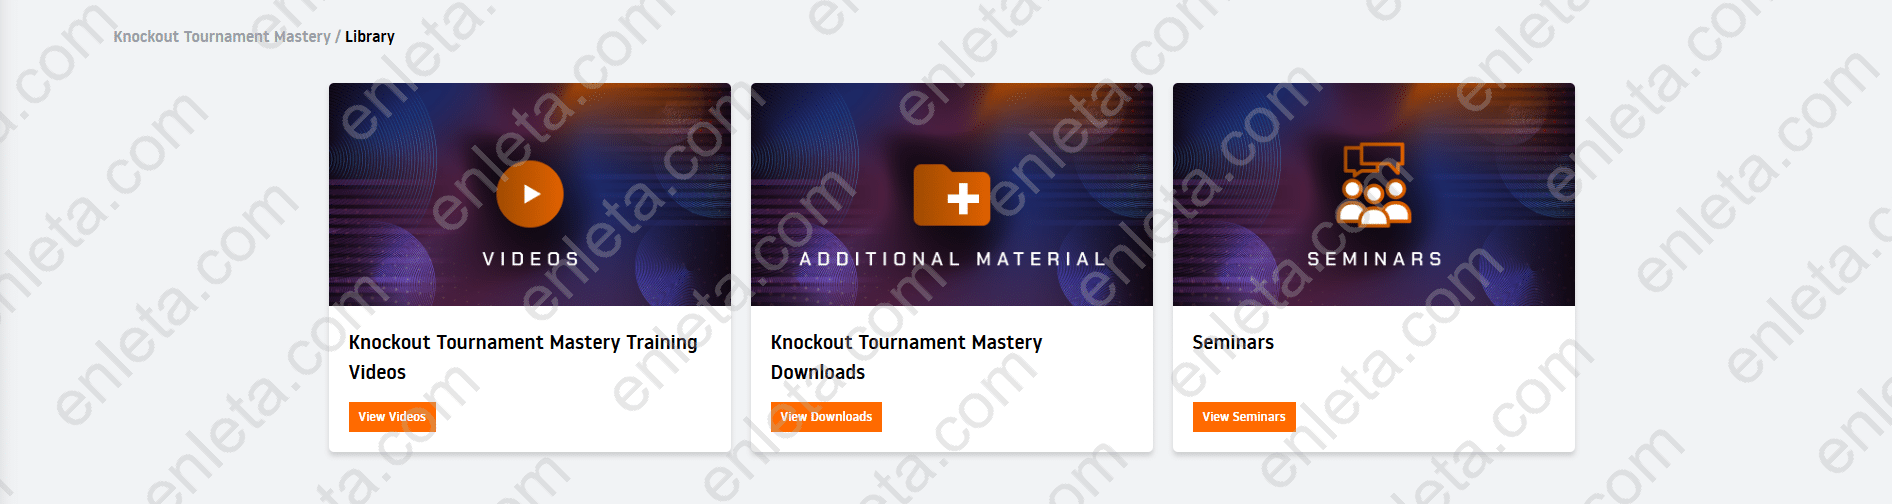This screenshot has height=504, width=1892.
Task: Go to Knockout Tournament Mastery breadcrumb link
Action: (x=222, y=37)
